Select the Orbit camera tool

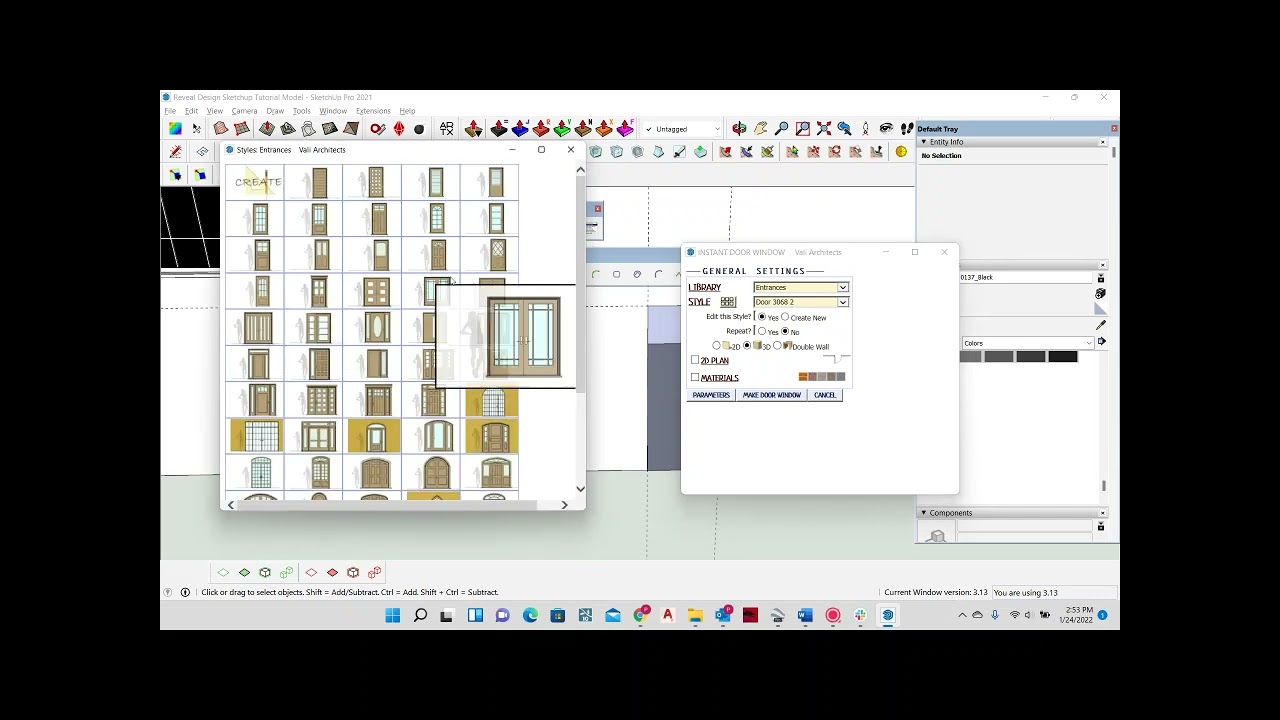pos(738,129)
